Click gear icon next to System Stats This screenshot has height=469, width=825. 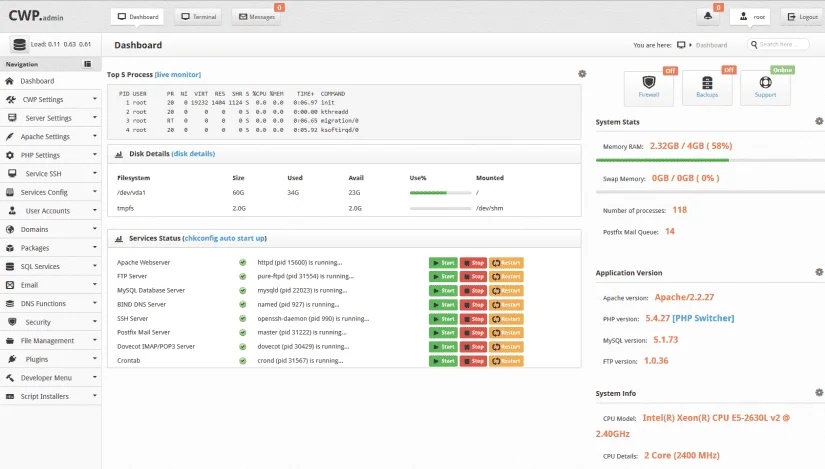819,121
